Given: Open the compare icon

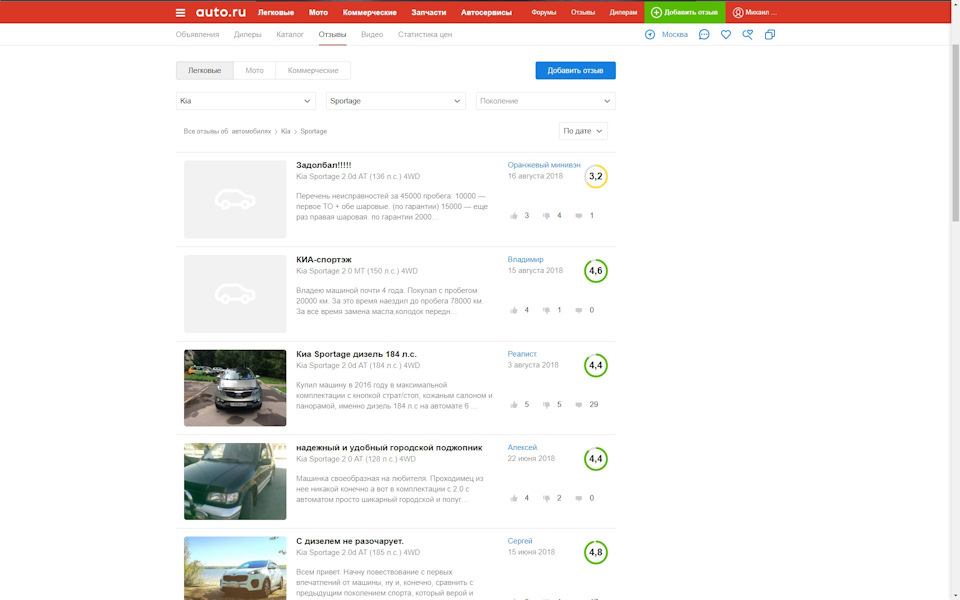Looking at the screenshot, I should tap(770, 34).
